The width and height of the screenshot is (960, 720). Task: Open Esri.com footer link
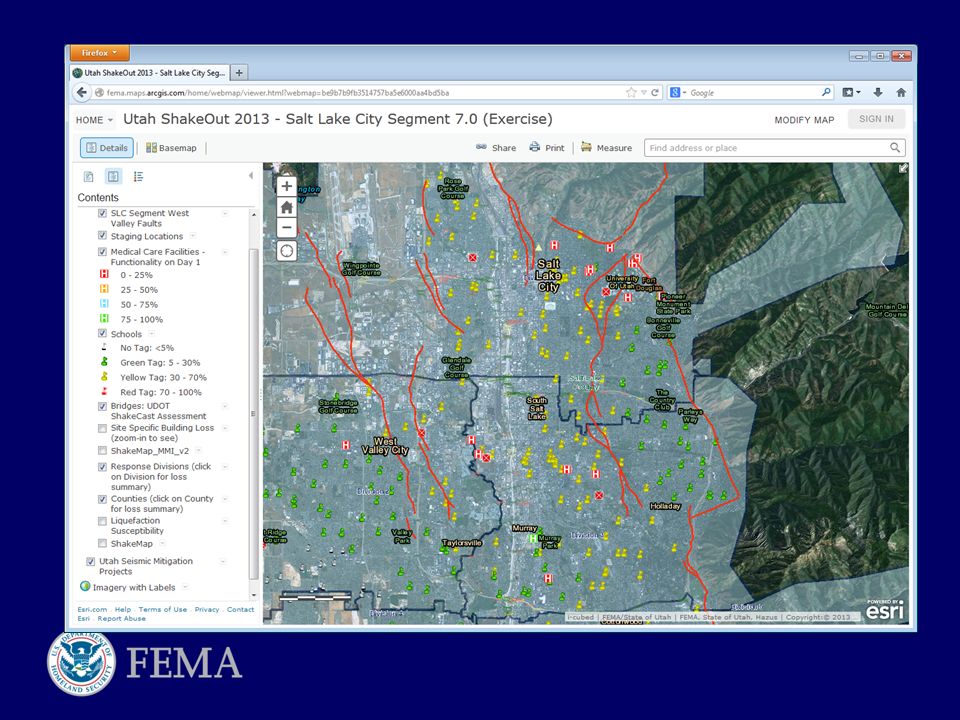pos(92,609)
